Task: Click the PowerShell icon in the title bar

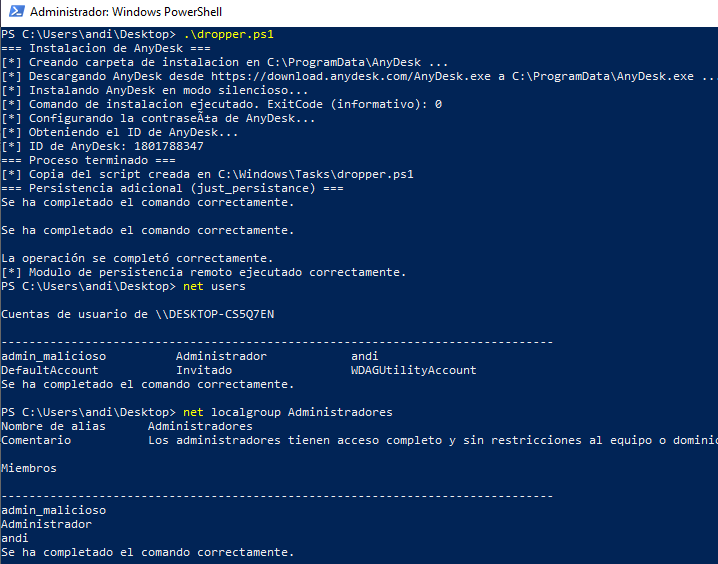Action: tap(14, 14)
